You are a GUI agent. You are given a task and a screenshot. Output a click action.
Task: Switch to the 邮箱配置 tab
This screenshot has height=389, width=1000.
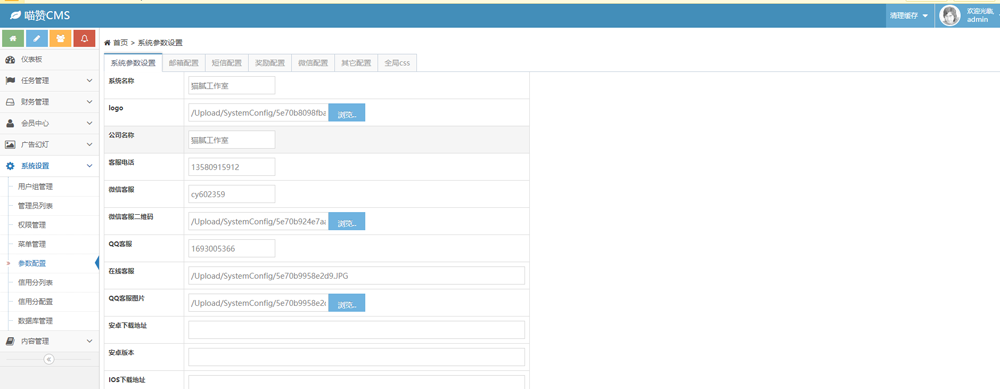184,63
